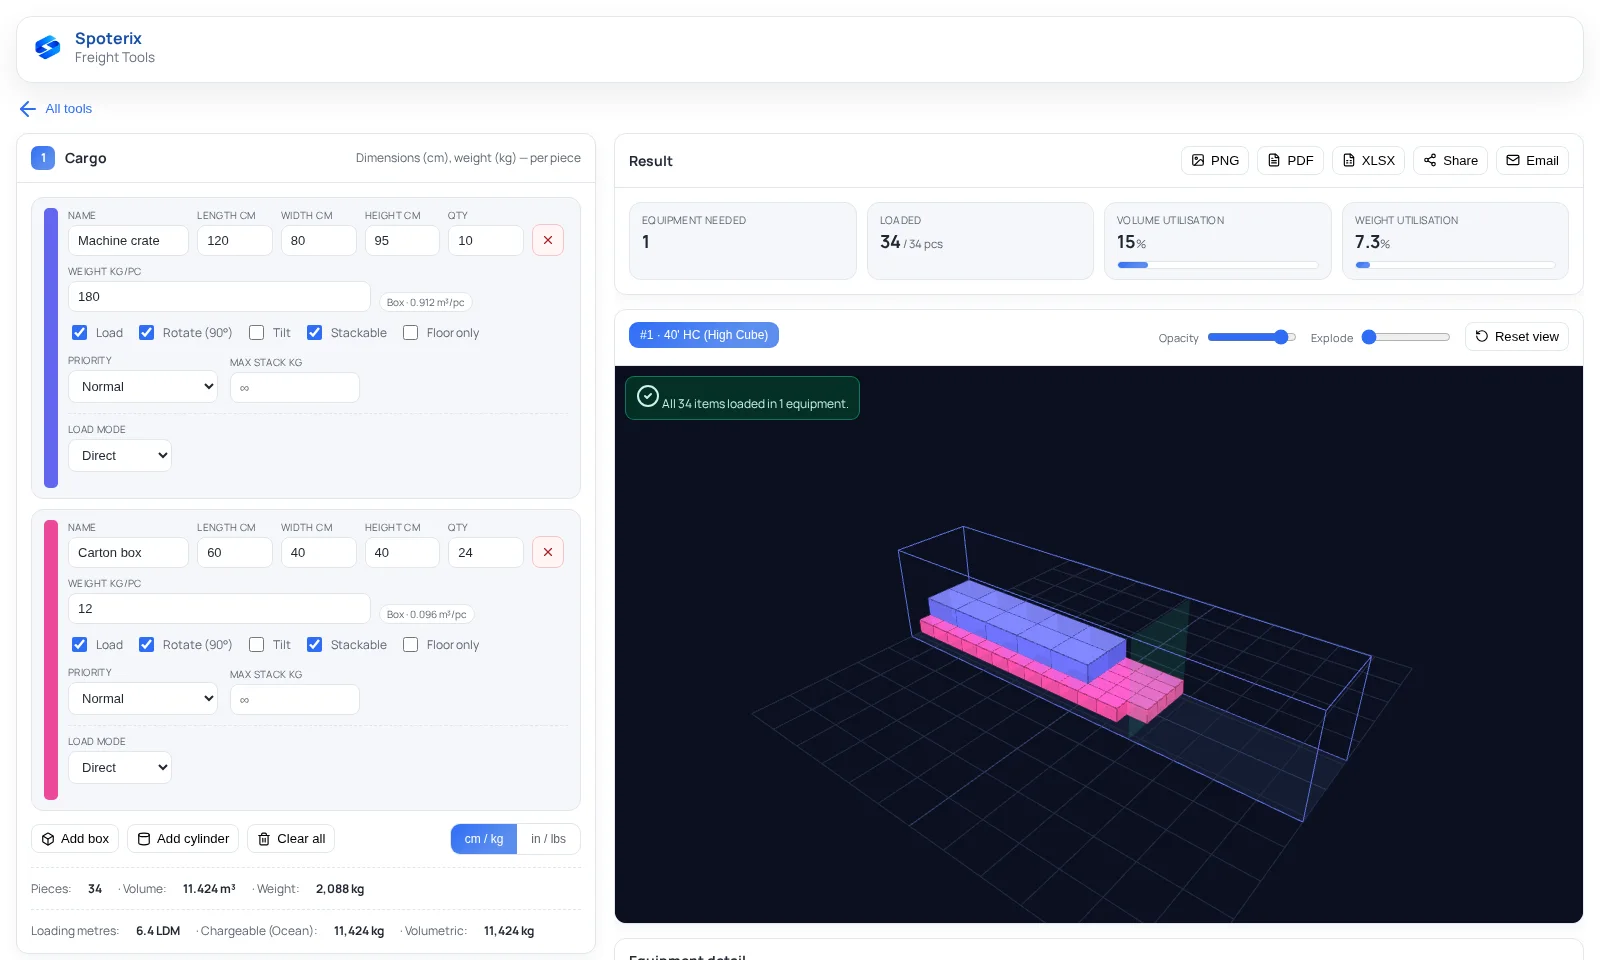Add a cylinder item
Viewport: 1600px width, 960px height.
click(x=183, y=838)
